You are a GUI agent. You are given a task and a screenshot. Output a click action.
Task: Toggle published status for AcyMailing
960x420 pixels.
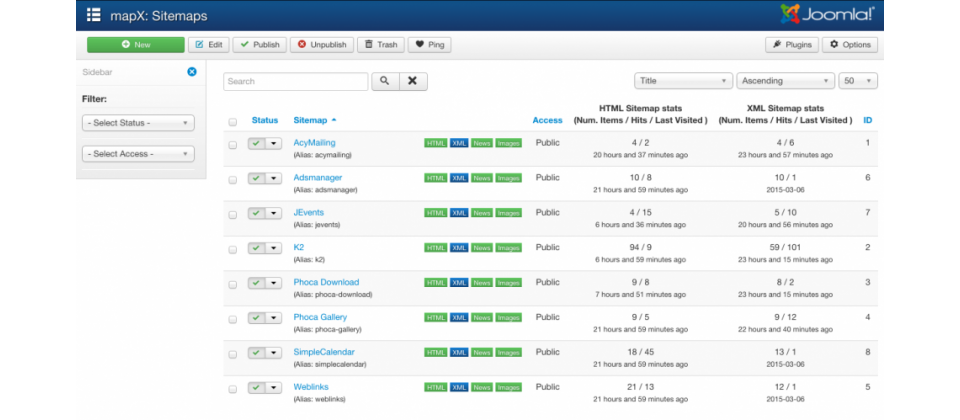click(256, 143)
